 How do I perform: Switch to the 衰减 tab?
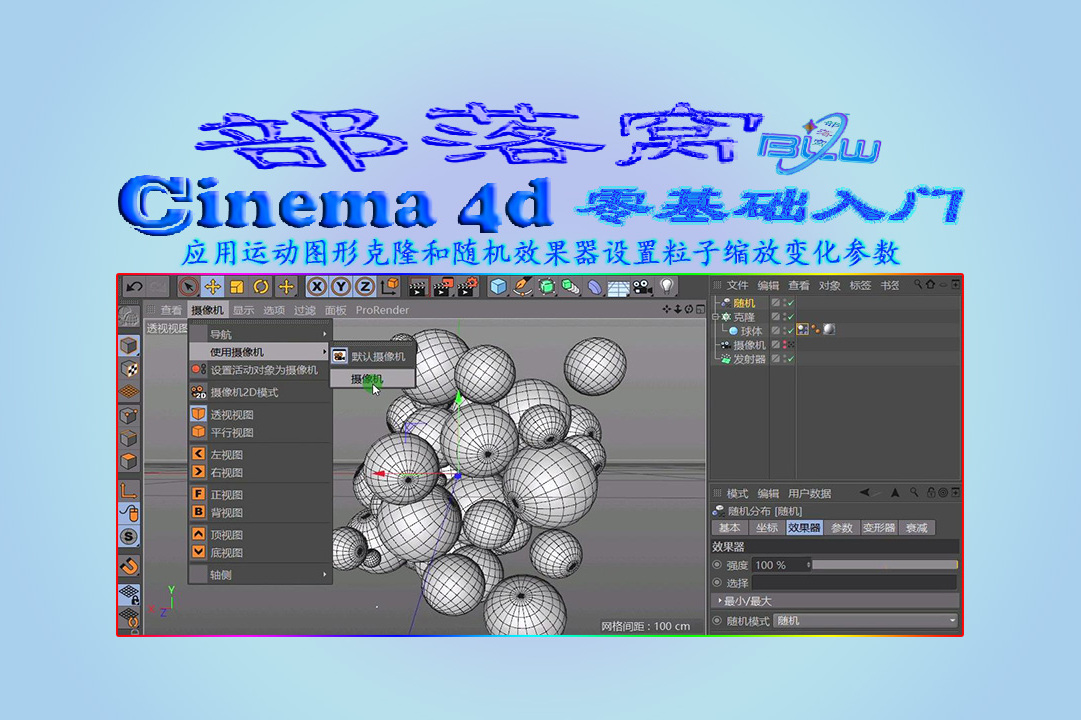916,528
